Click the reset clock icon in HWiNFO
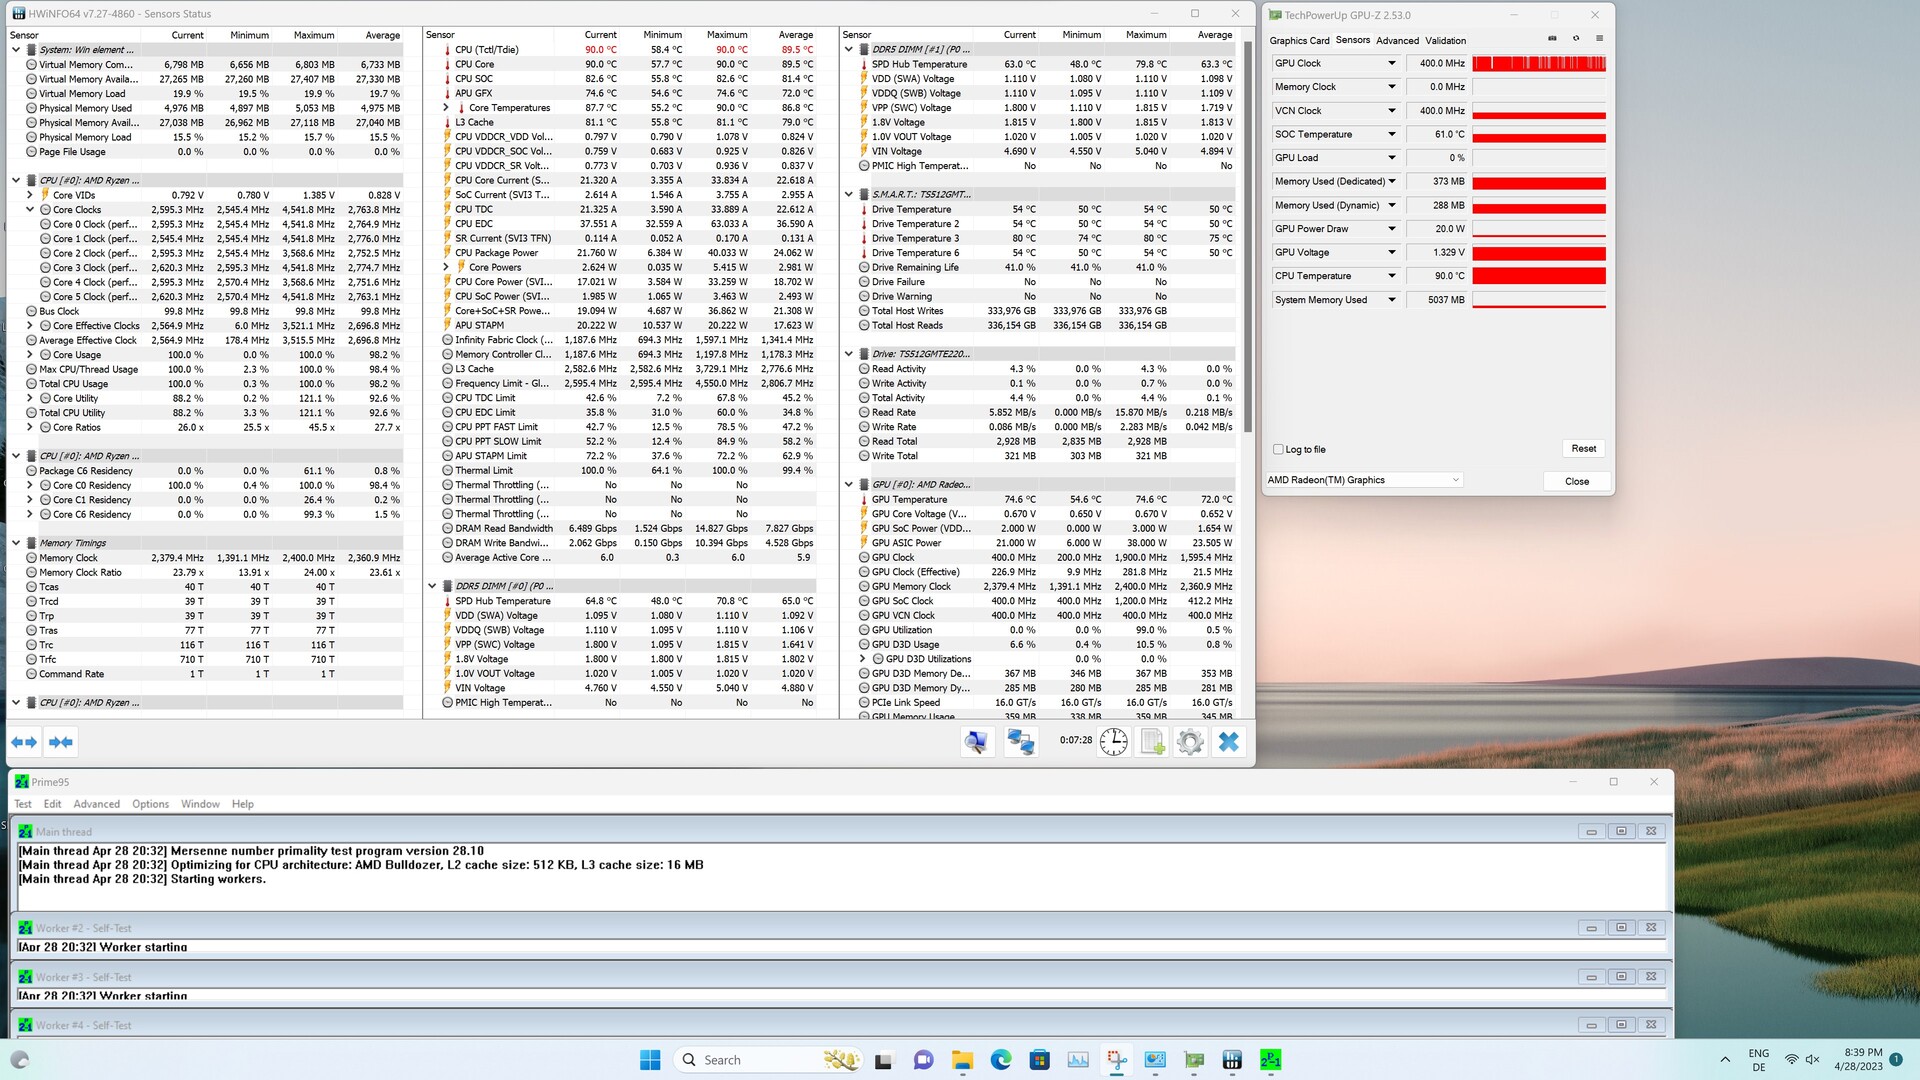Viewport: 1920px width, 1080px height. click(1113, 742)
